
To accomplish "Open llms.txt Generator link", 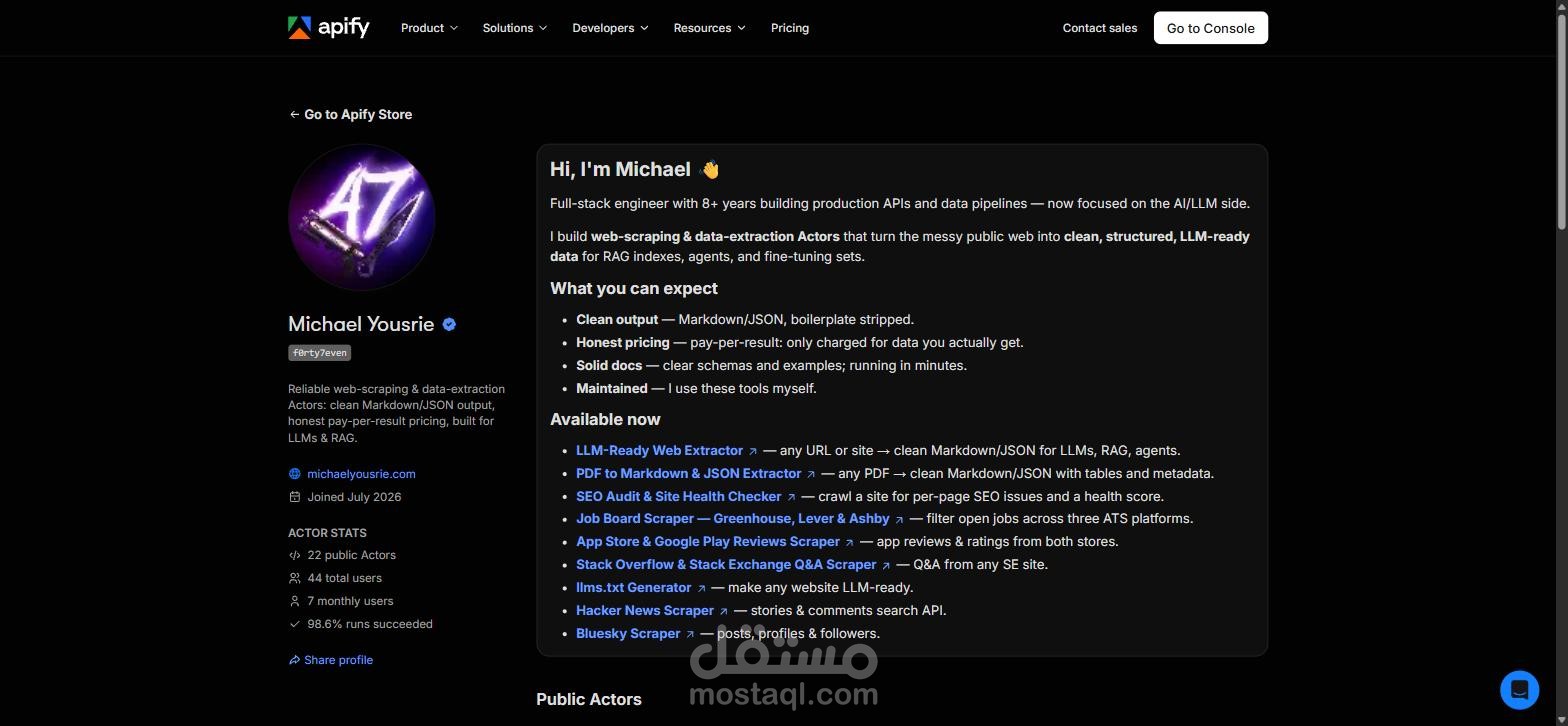I will pos(641,588).
